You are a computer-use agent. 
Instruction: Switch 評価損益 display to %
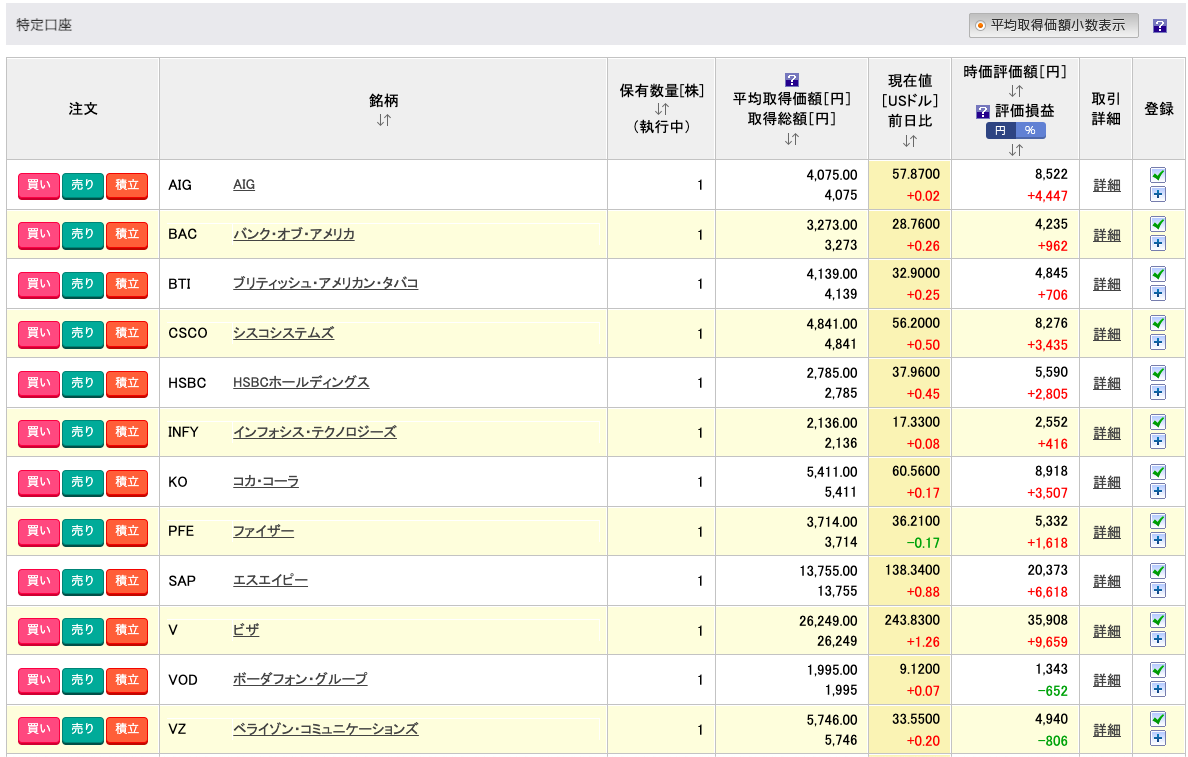[1030, 130]
